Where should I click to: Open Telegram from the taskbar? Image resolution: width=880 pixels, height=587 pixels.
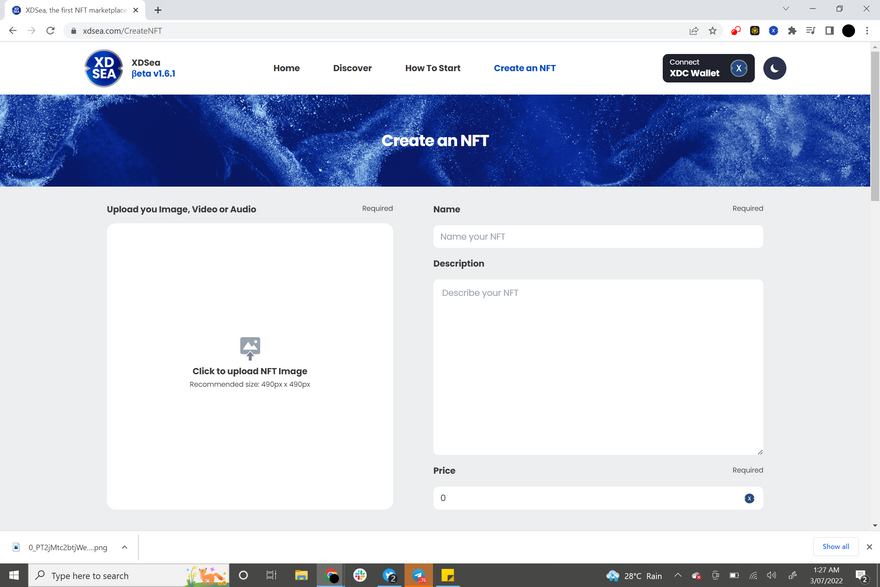pyautogui.click(x=419, y=576)
